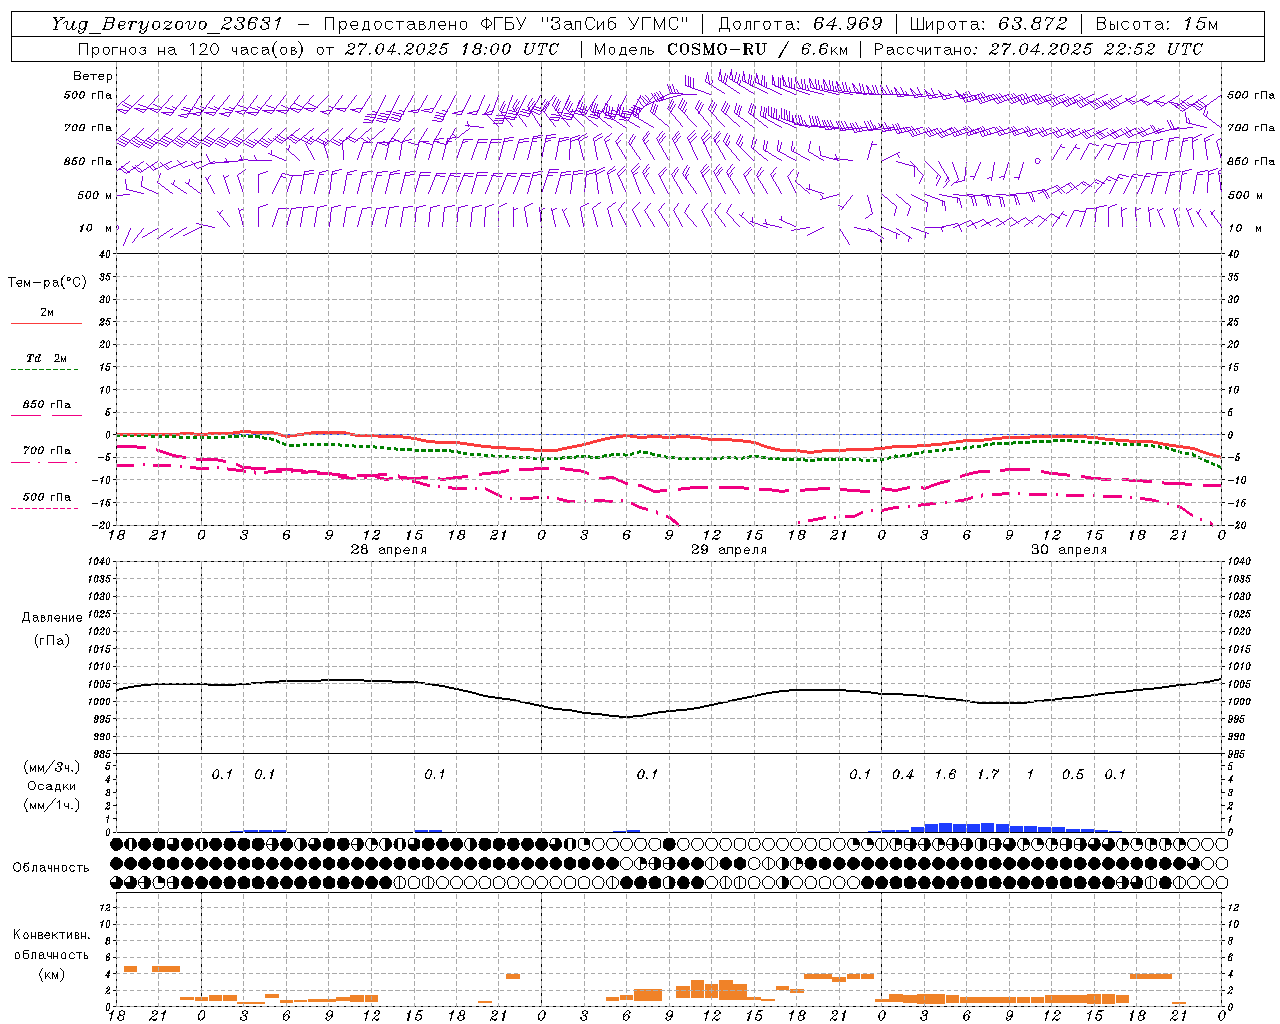
Task: Click the Долгота: 64.969 header value
Action: (800, 24)
